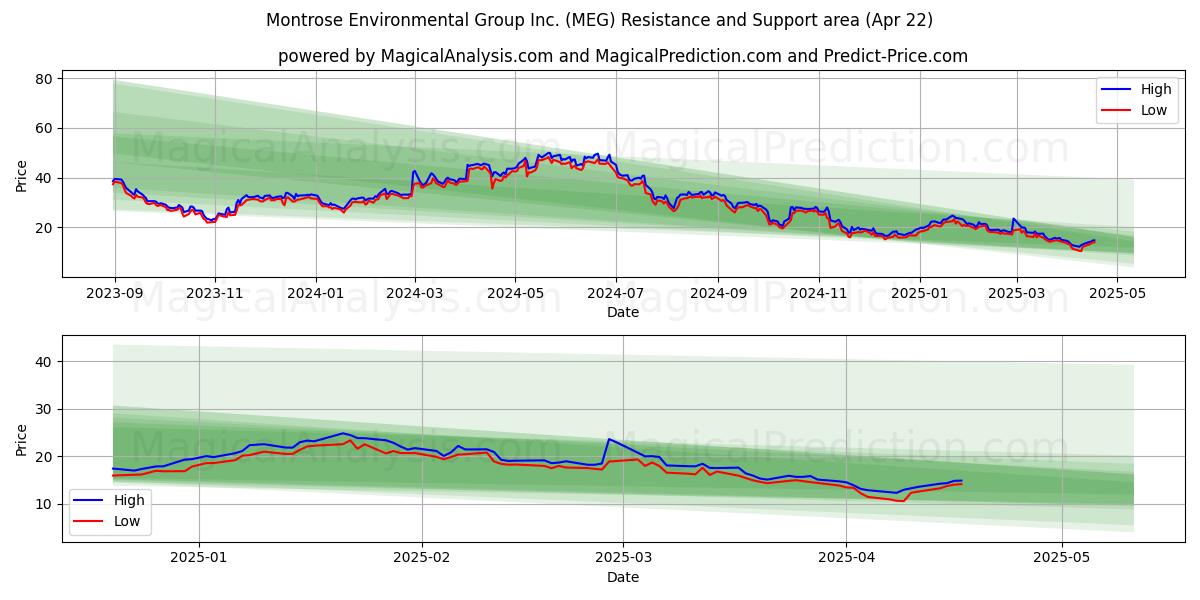
Task: Click the 2024-03 tick label on top chart
Action: click(415, 295)
